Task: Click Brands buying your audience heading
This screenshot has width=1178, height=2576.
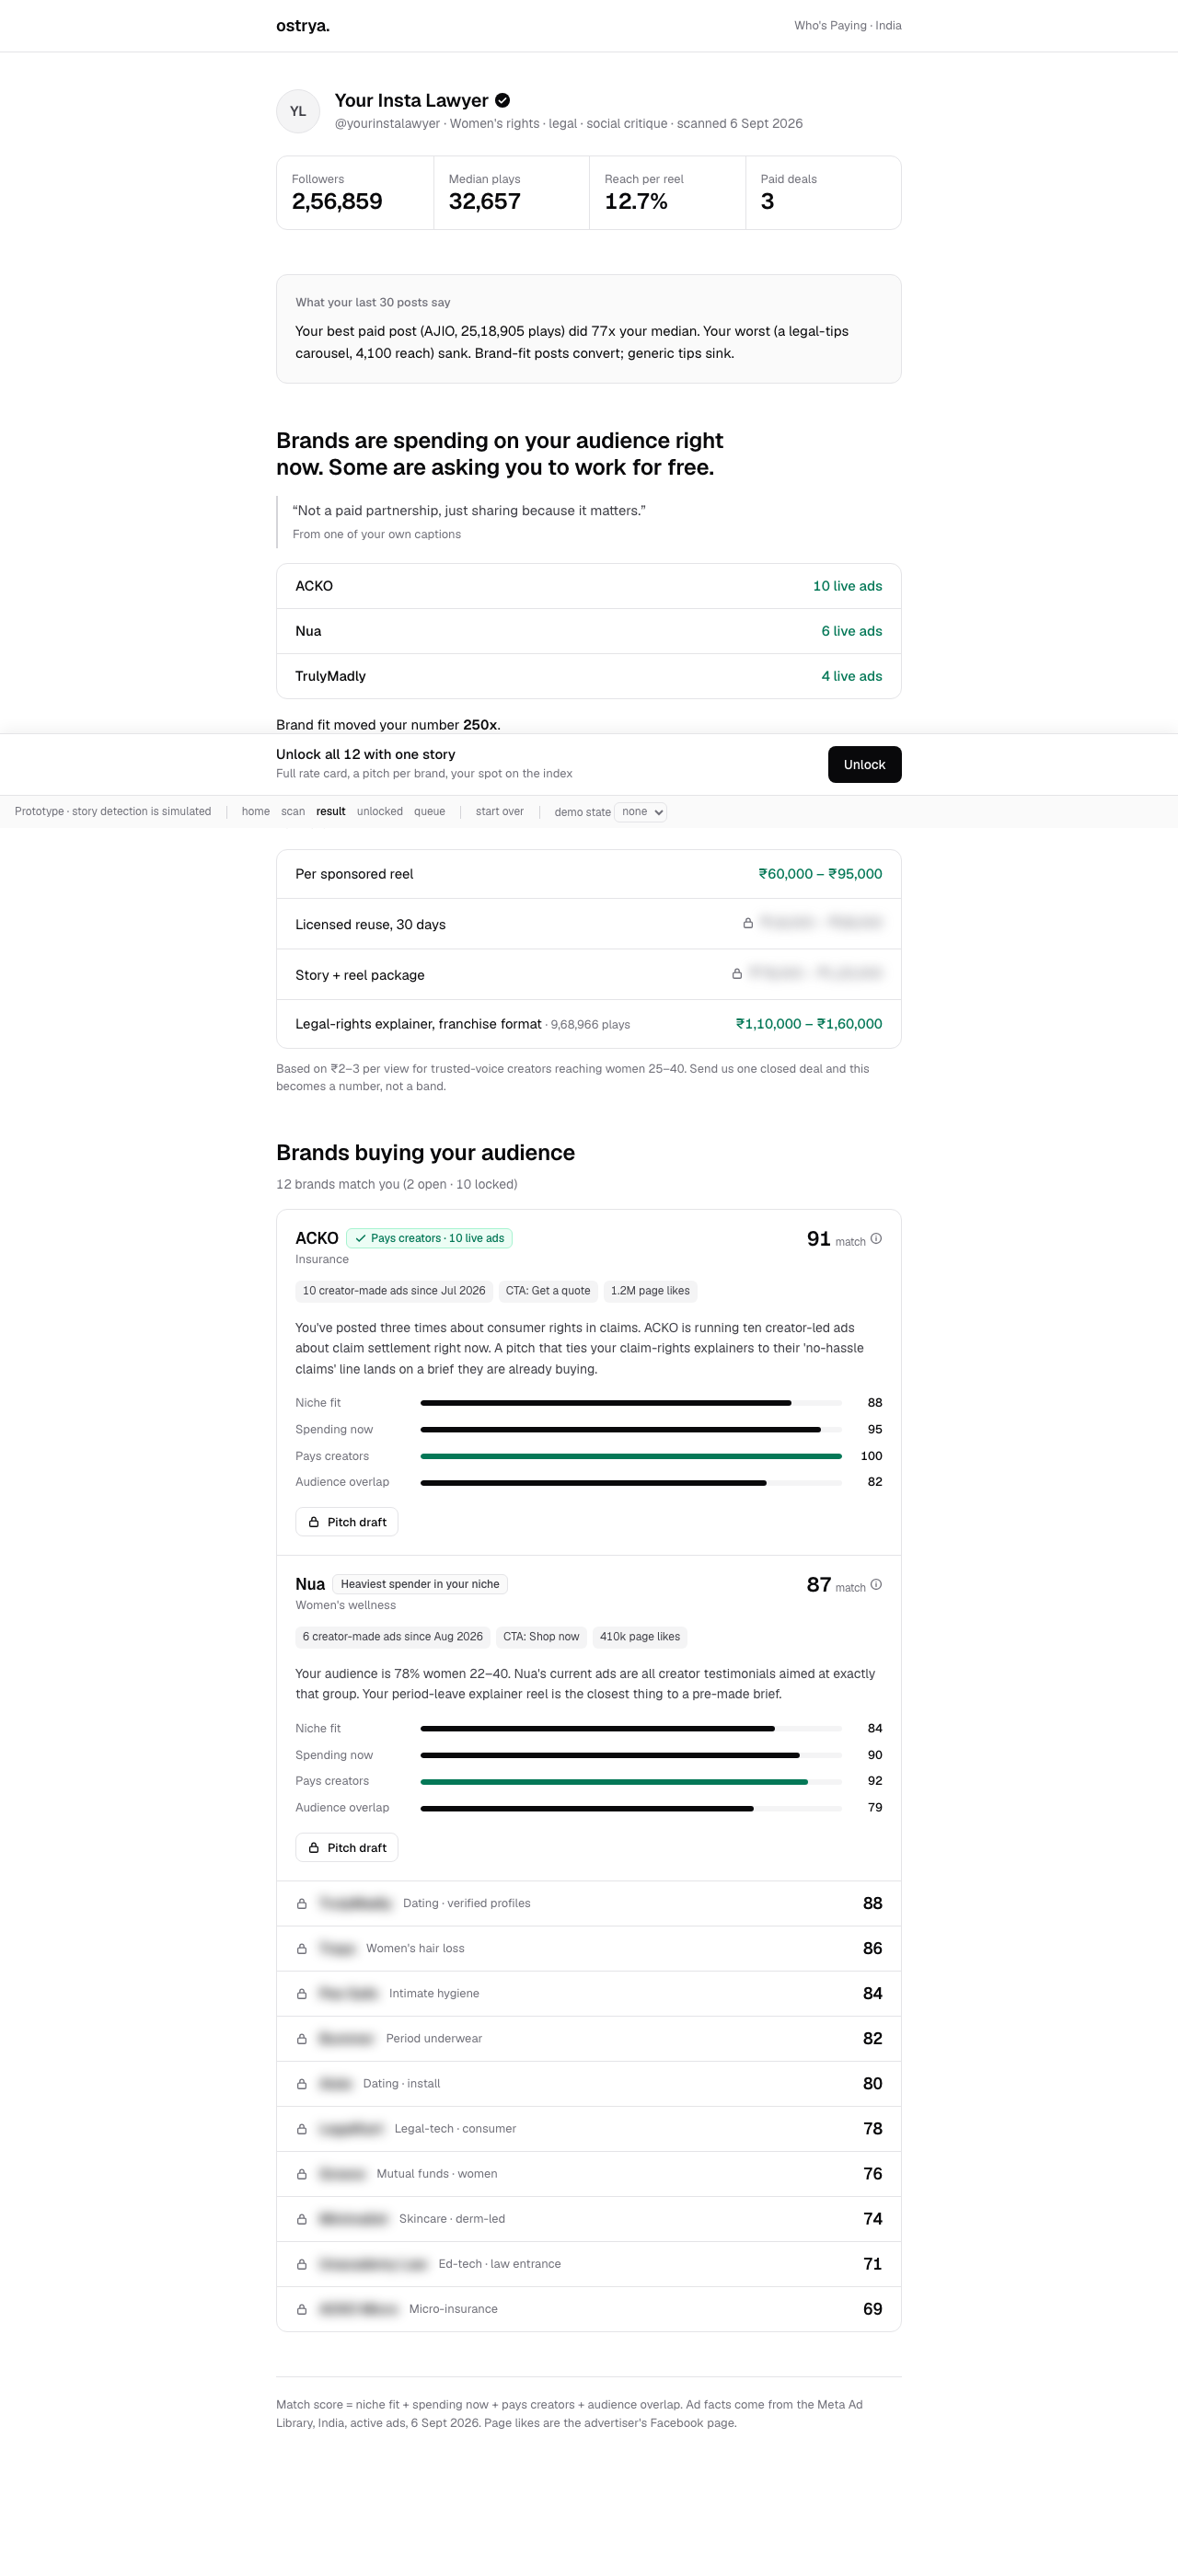Action: [x=425, y=1153]
